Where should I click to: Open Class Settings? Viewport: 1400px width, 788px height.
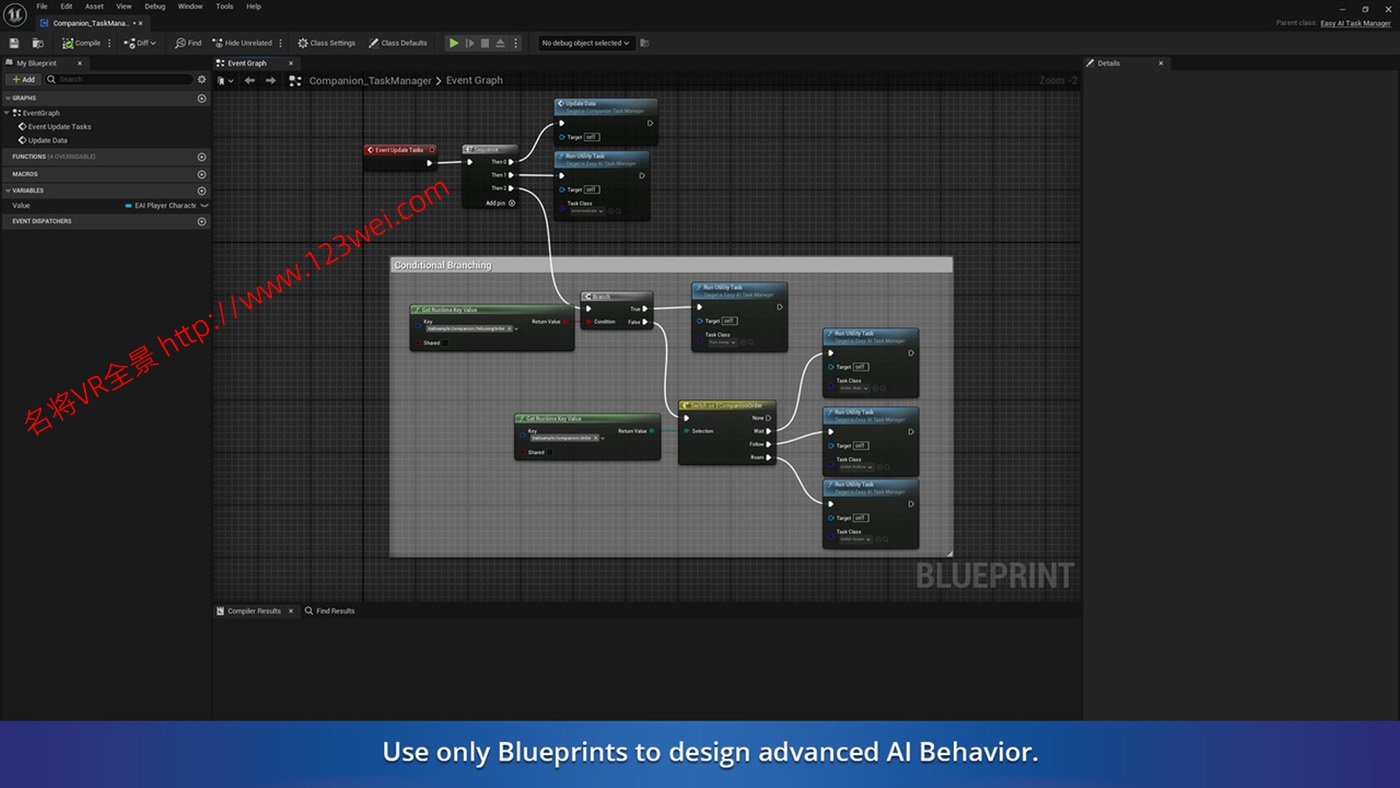pyautogui.click(x=326, y=43)
